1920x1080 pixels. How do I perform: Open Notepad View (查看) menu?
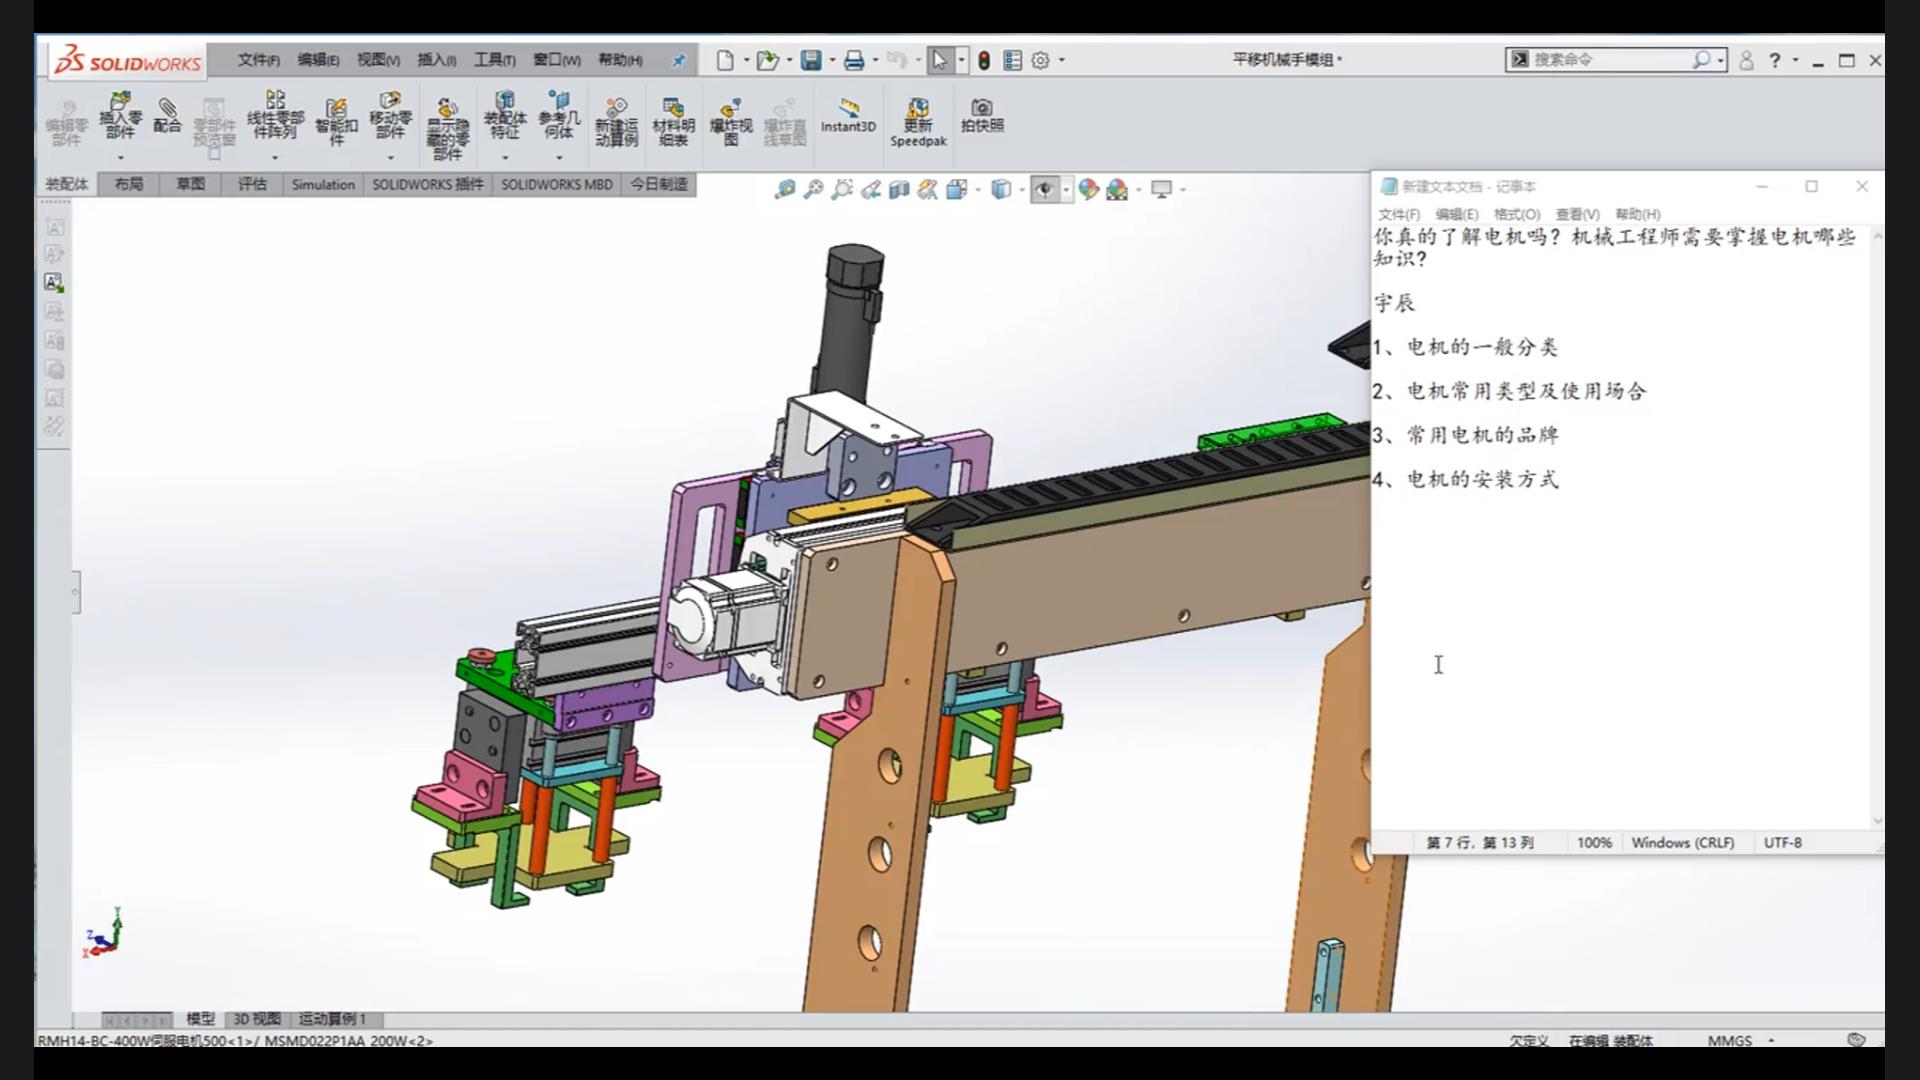[x=1577, y=214]
